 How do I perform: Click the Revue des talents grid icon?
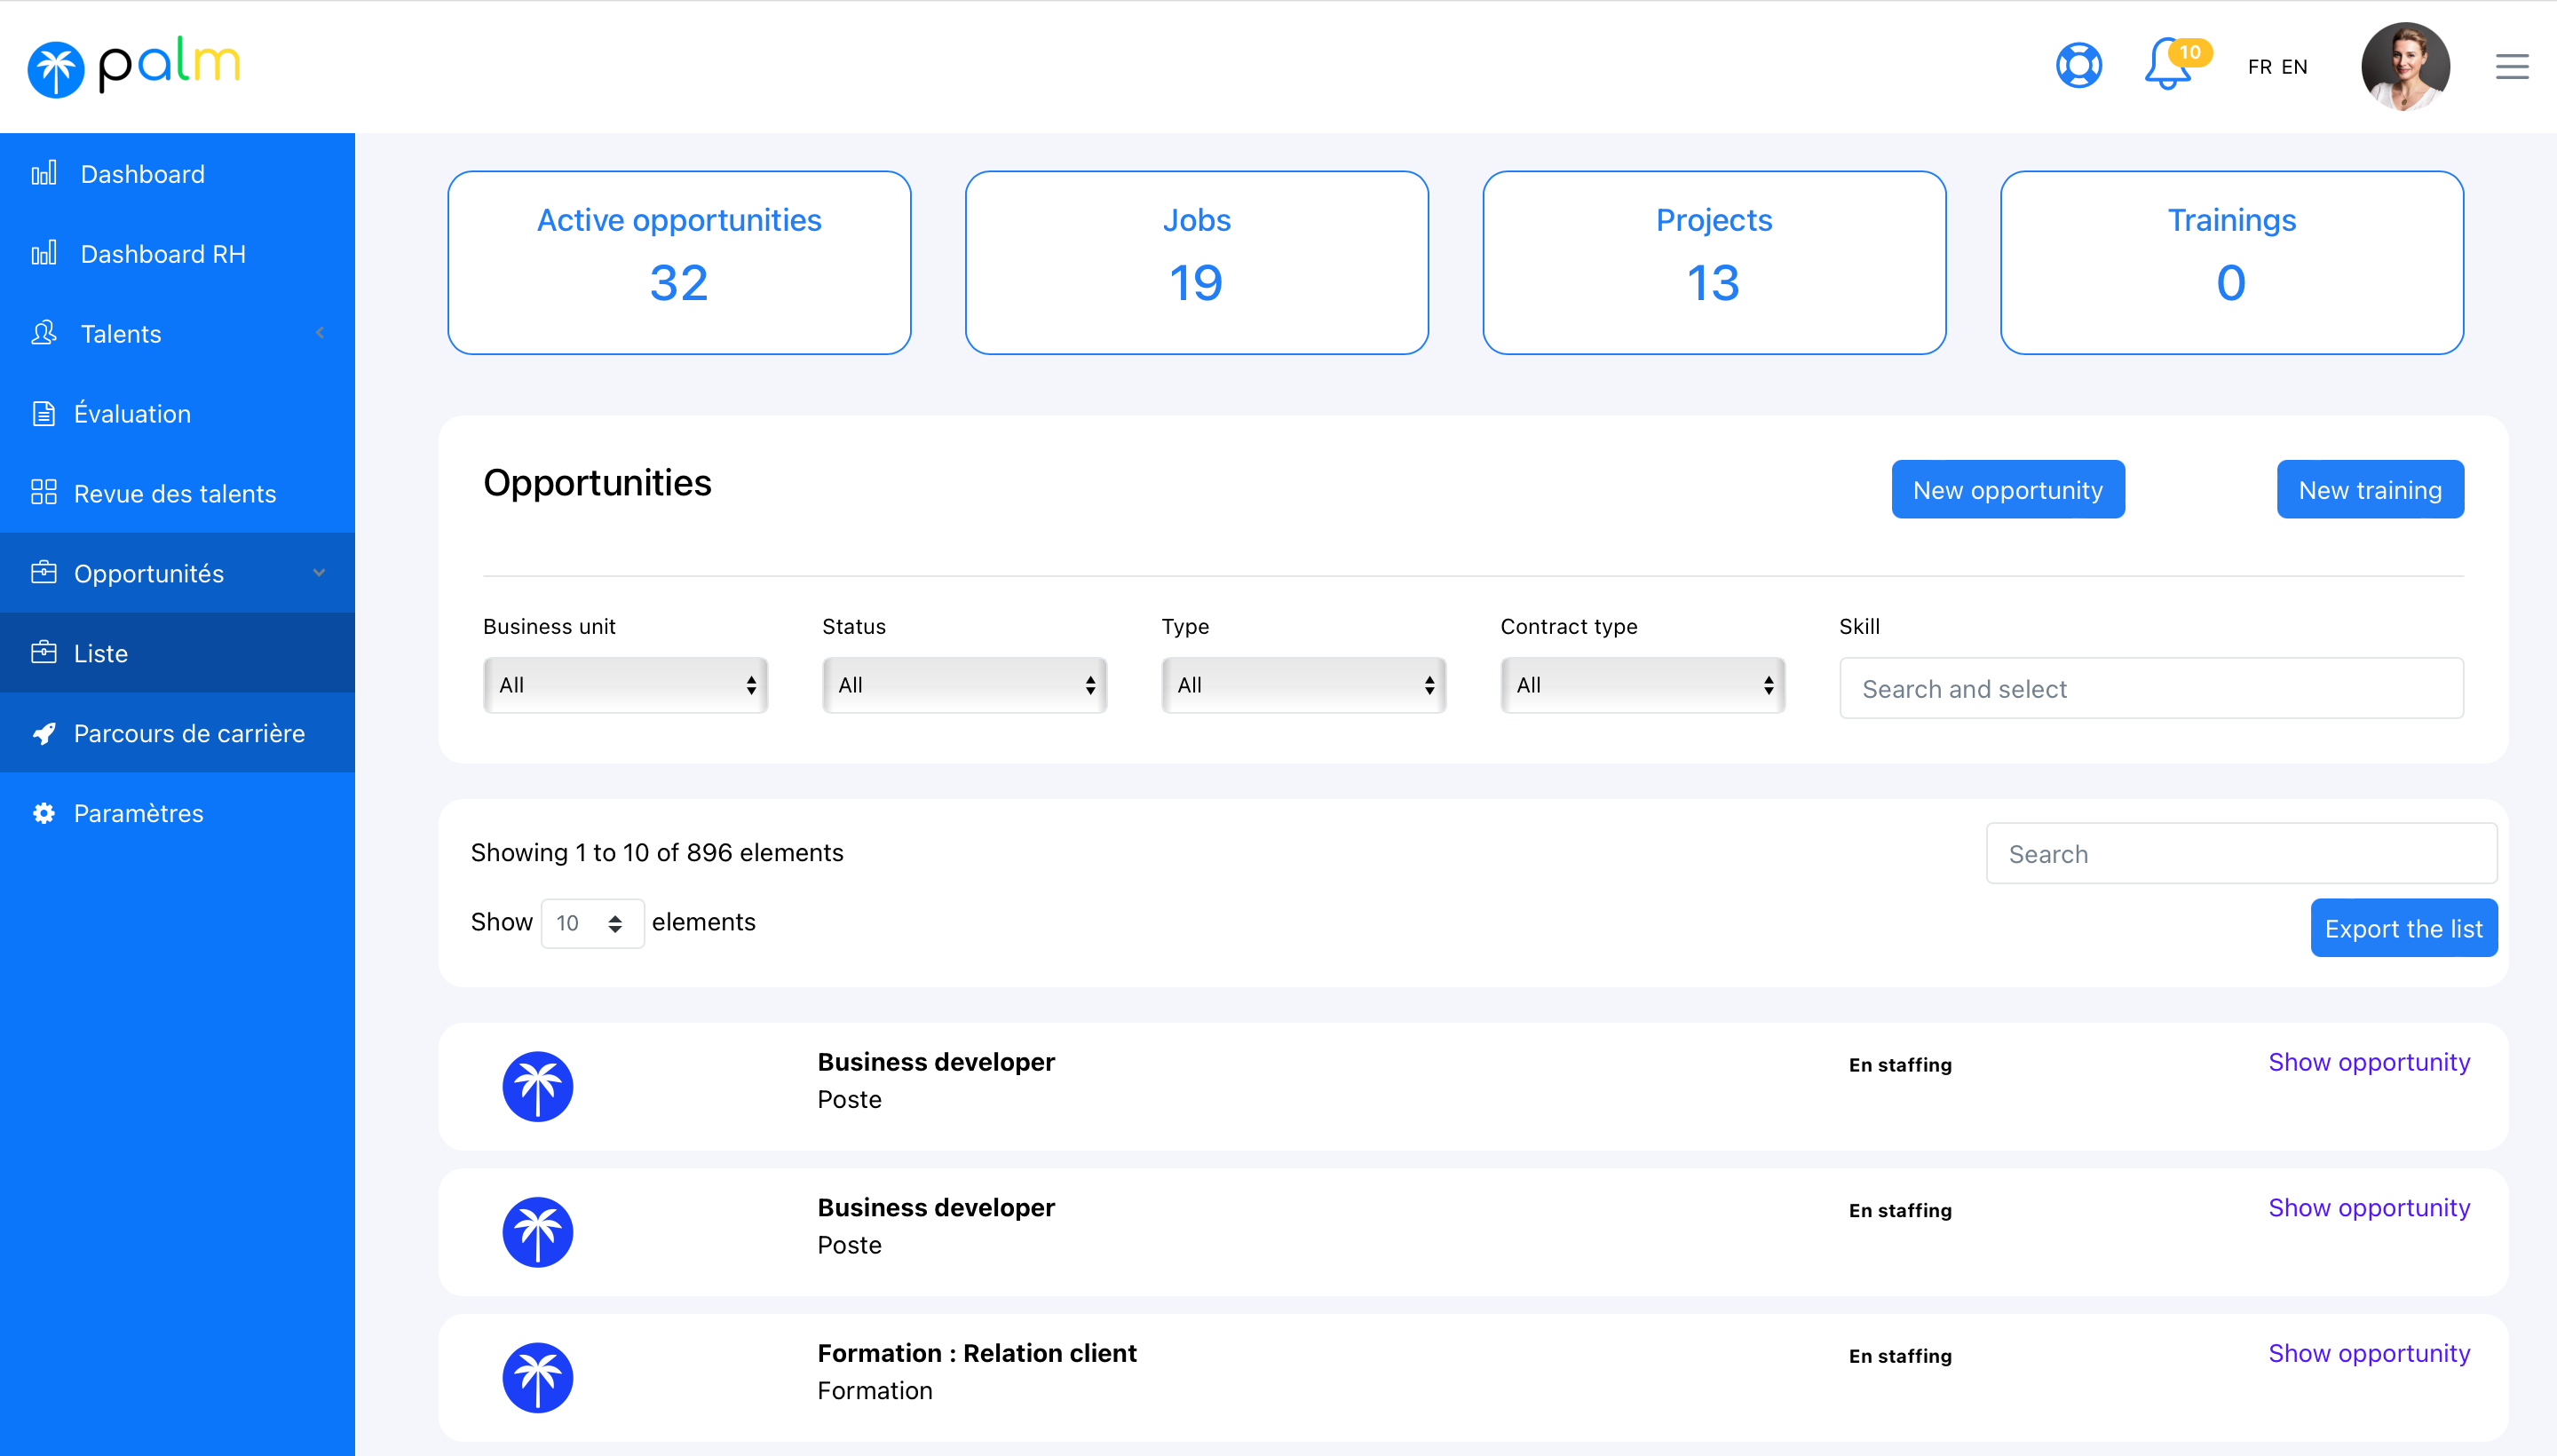pos(43,493)
